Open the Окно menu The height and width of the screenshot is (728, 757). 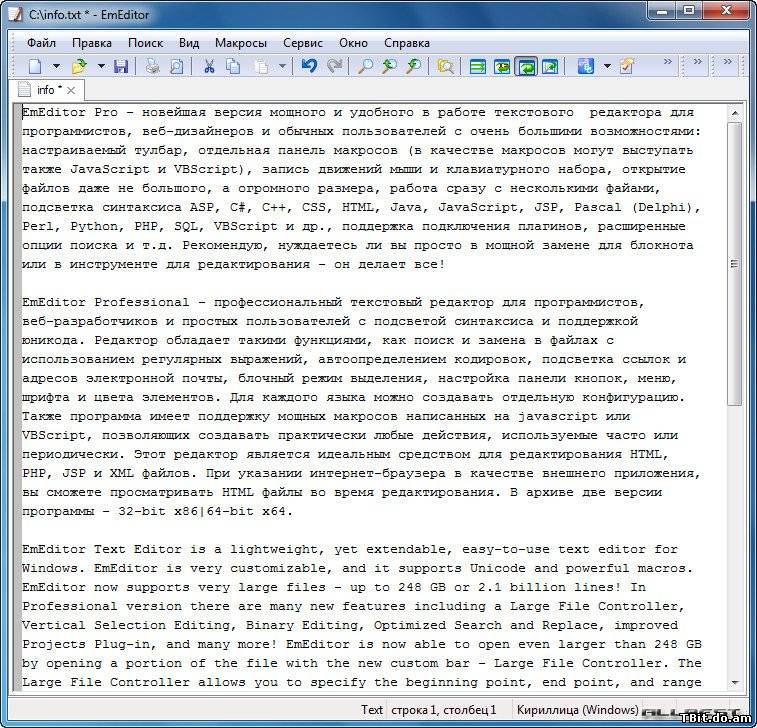353,43
